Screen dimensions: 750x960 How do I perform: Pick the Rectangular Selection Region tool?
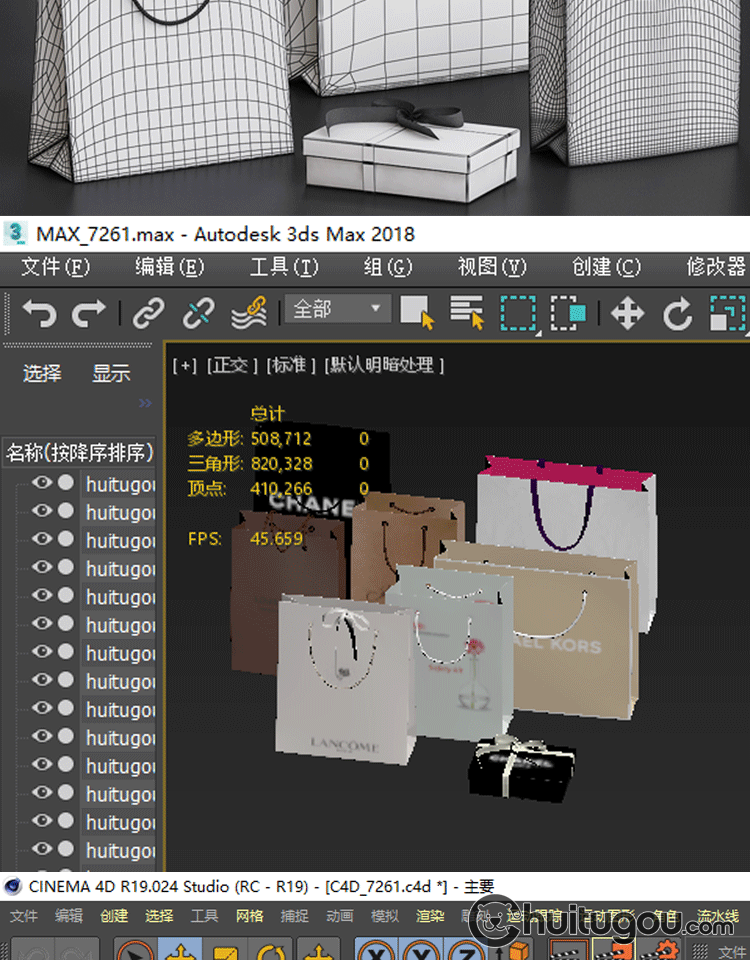point(519,313)
